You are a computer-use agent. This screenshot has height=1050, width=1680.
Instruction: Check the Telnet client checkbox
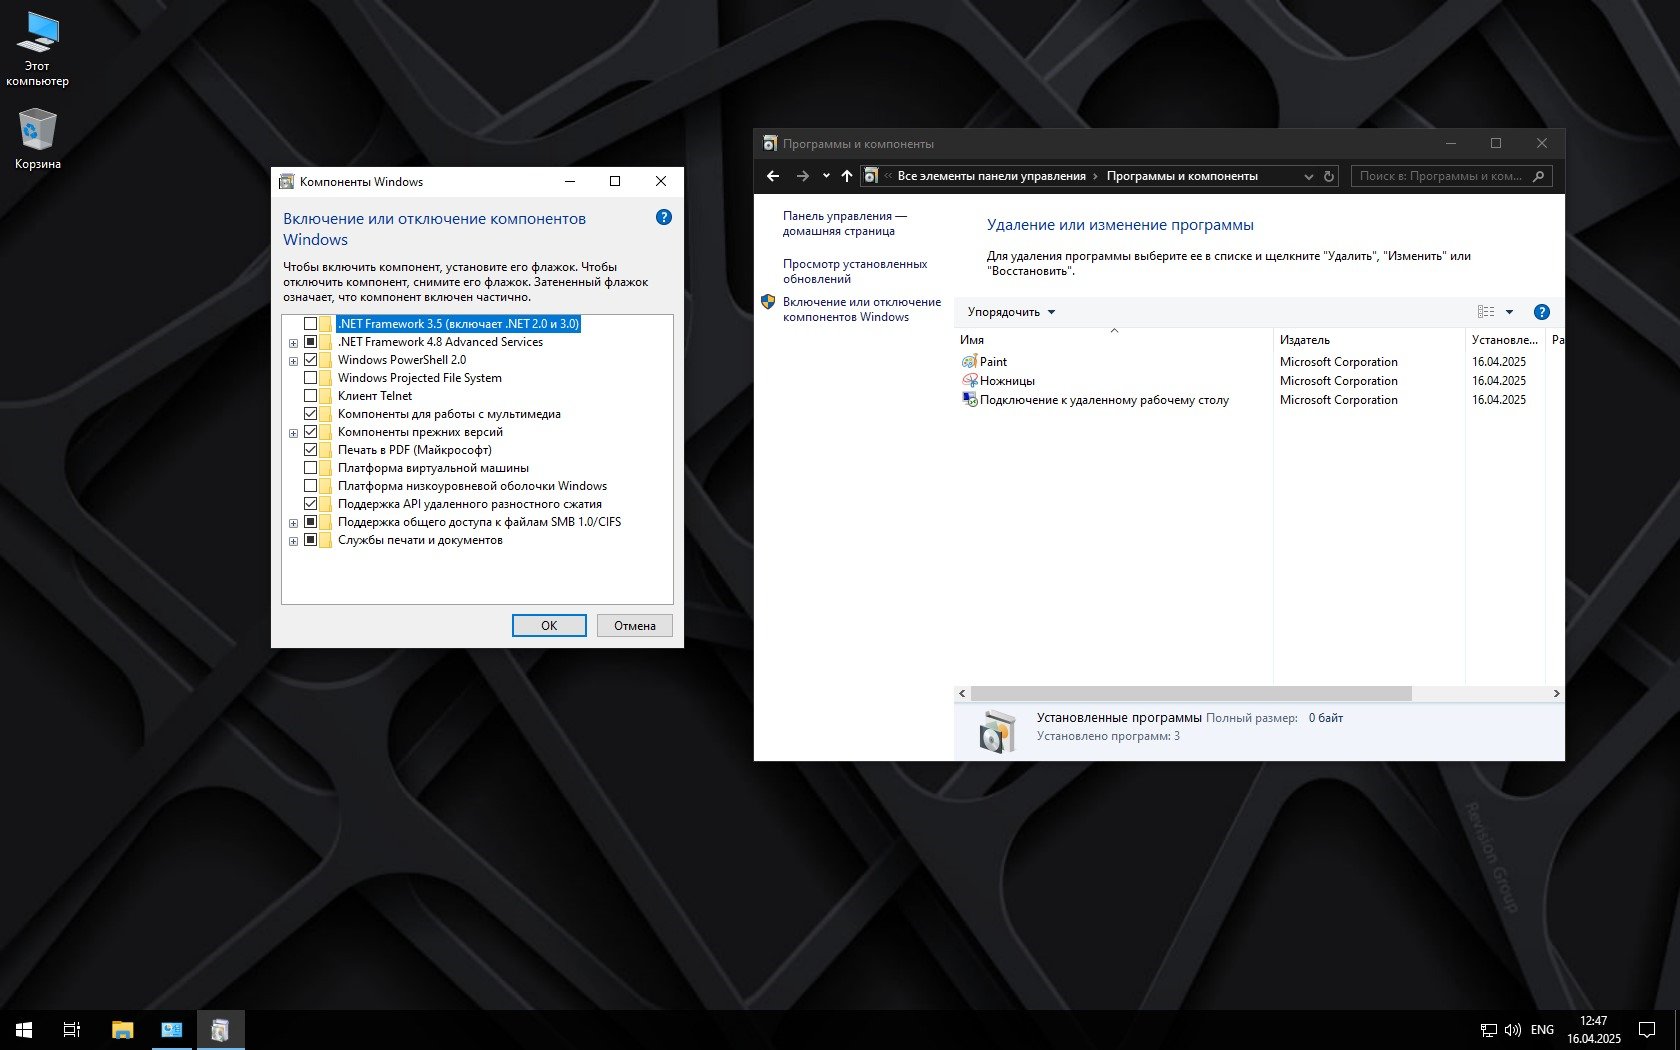pos(311,396)
